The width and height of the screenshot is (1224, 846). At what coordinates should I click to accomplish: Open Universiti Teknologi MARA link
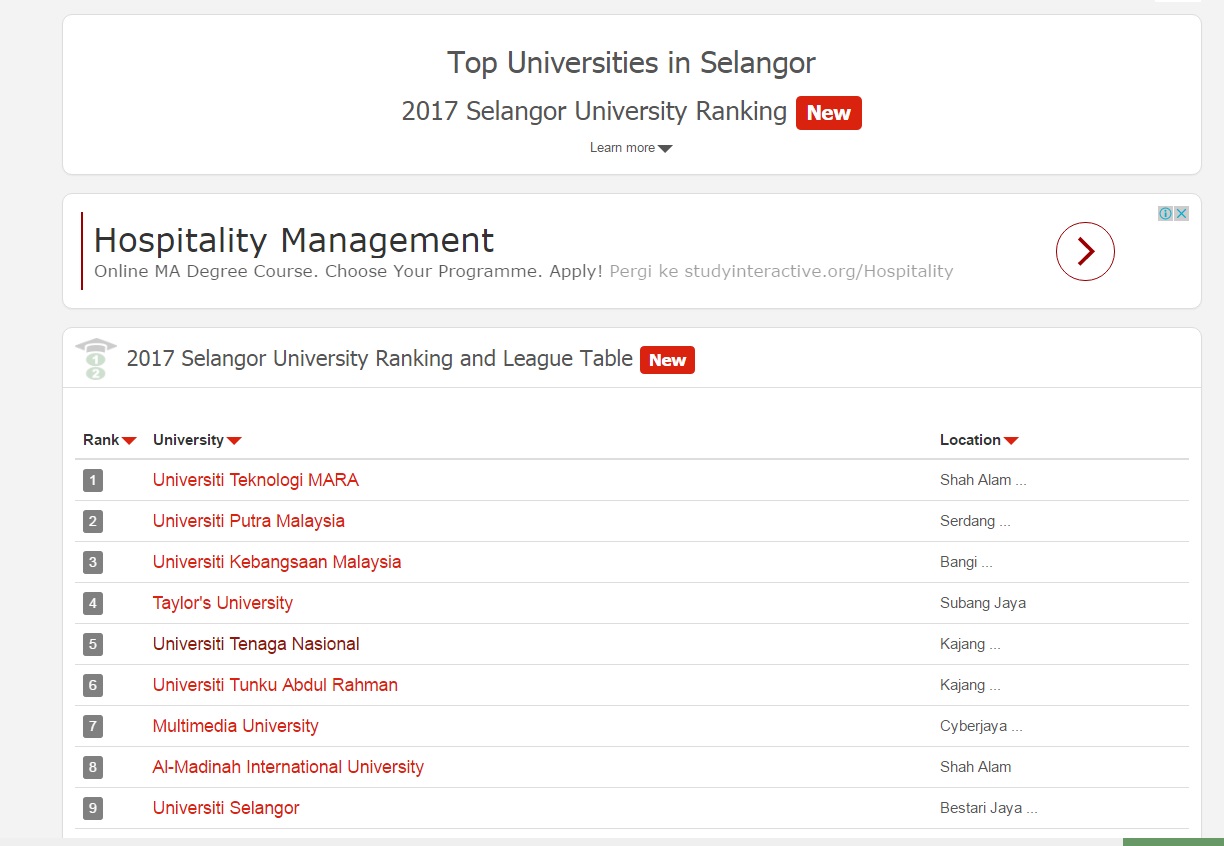(x=256, y=480)
